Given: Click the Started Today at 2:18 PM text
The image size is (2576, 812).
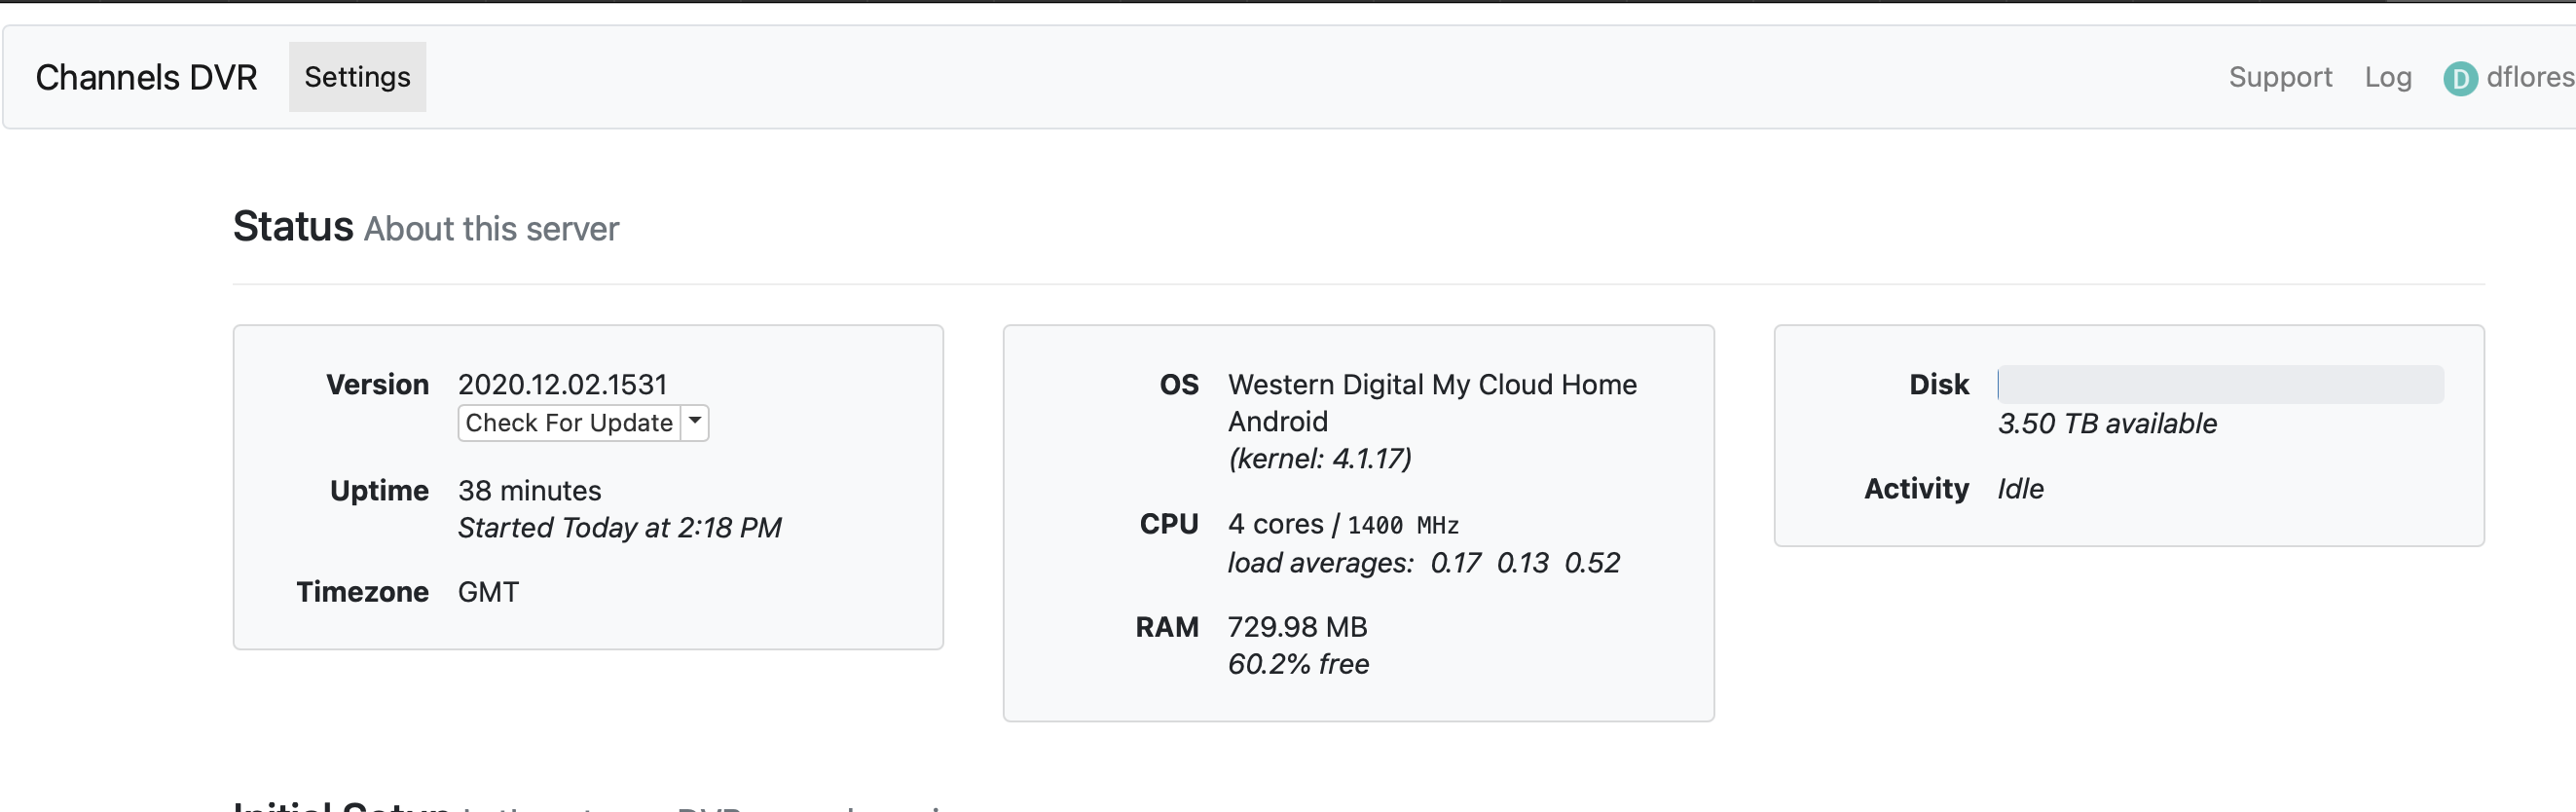Looking at the screenshot, I should [619, 528].
